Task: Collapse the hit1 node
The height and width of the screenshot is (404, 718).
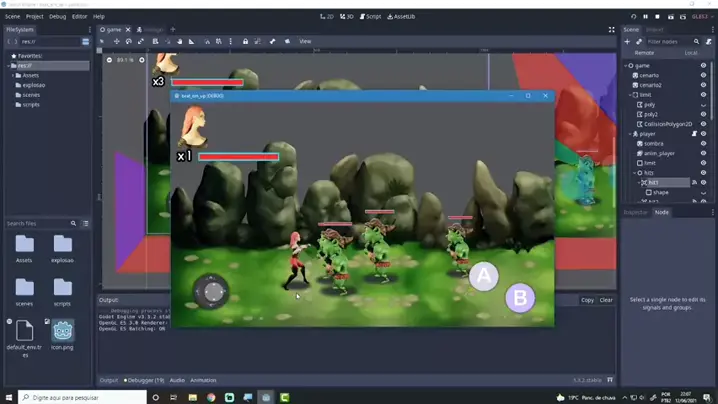Action: (639, 182)
